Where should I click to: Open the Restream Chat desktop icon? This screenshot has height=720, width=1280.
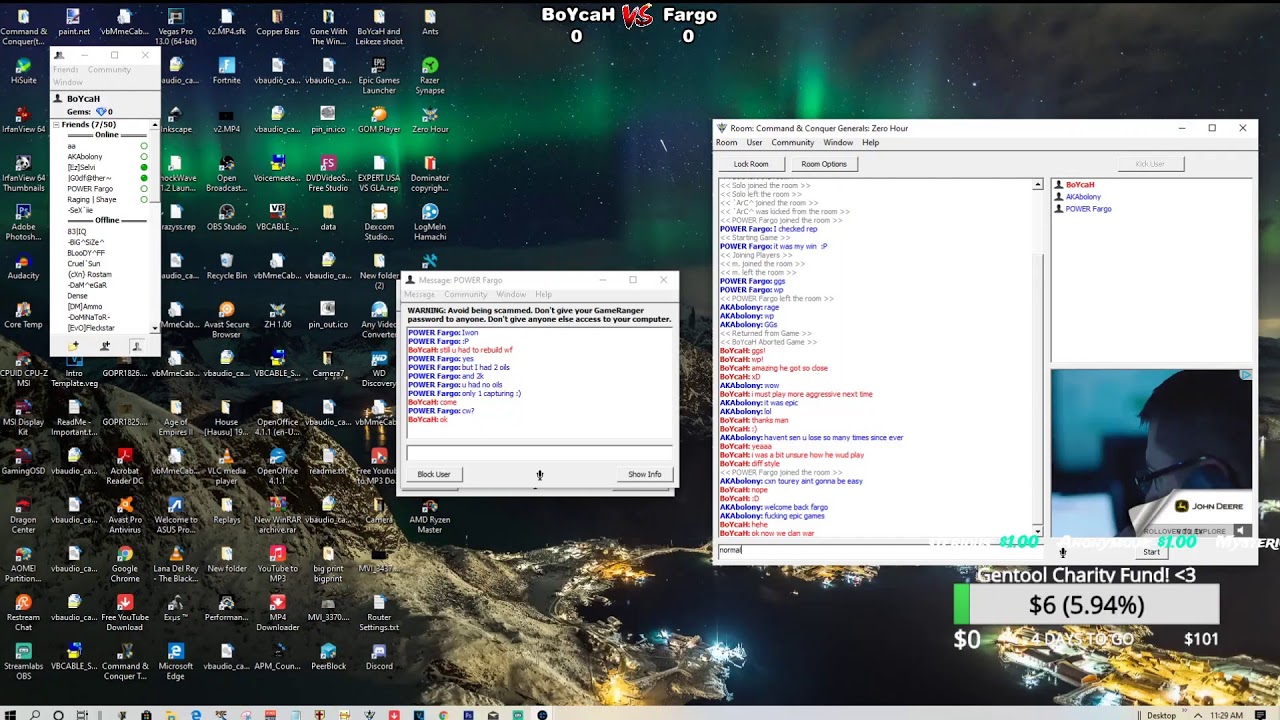click(23, 612)
